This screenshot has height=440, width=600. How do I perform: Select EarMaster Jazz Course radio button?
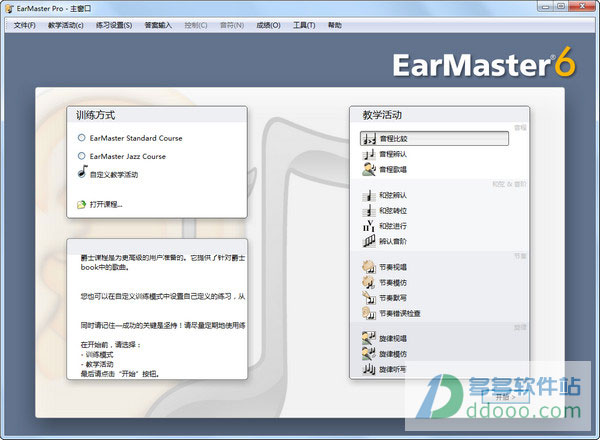(82, 156)
